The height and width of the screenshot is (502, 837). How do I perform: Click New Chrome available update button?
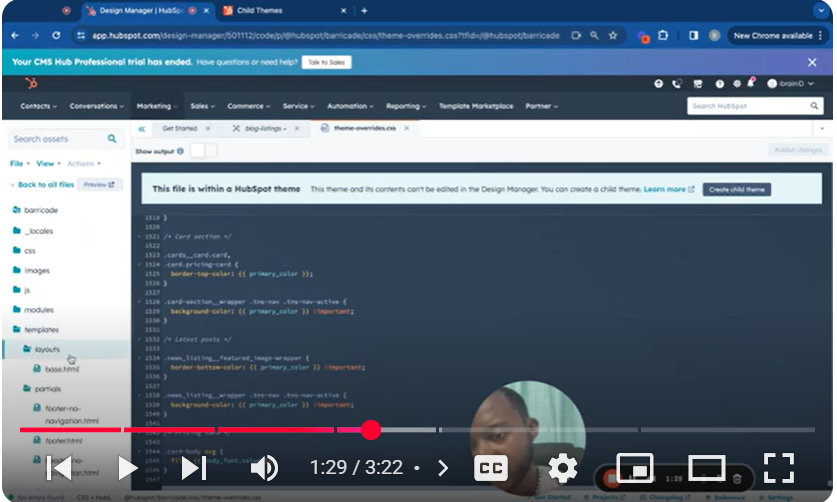pos(778,35)
